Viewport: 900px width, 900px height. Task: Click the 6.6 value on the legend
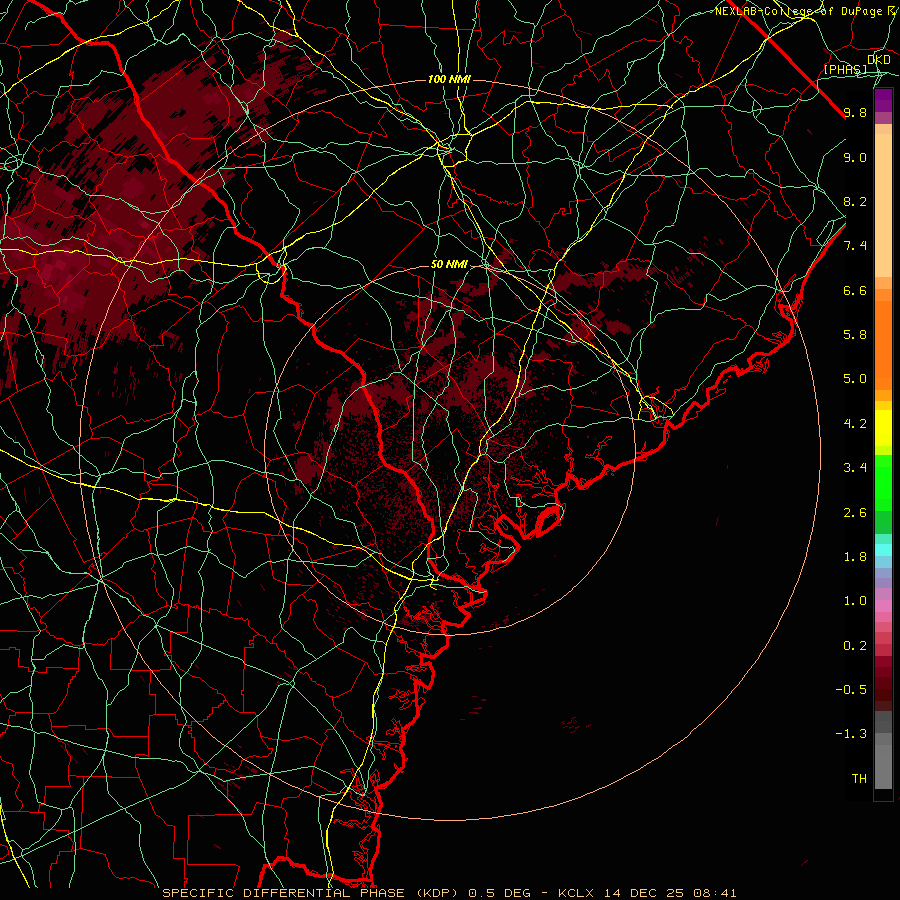click(855, 290)
